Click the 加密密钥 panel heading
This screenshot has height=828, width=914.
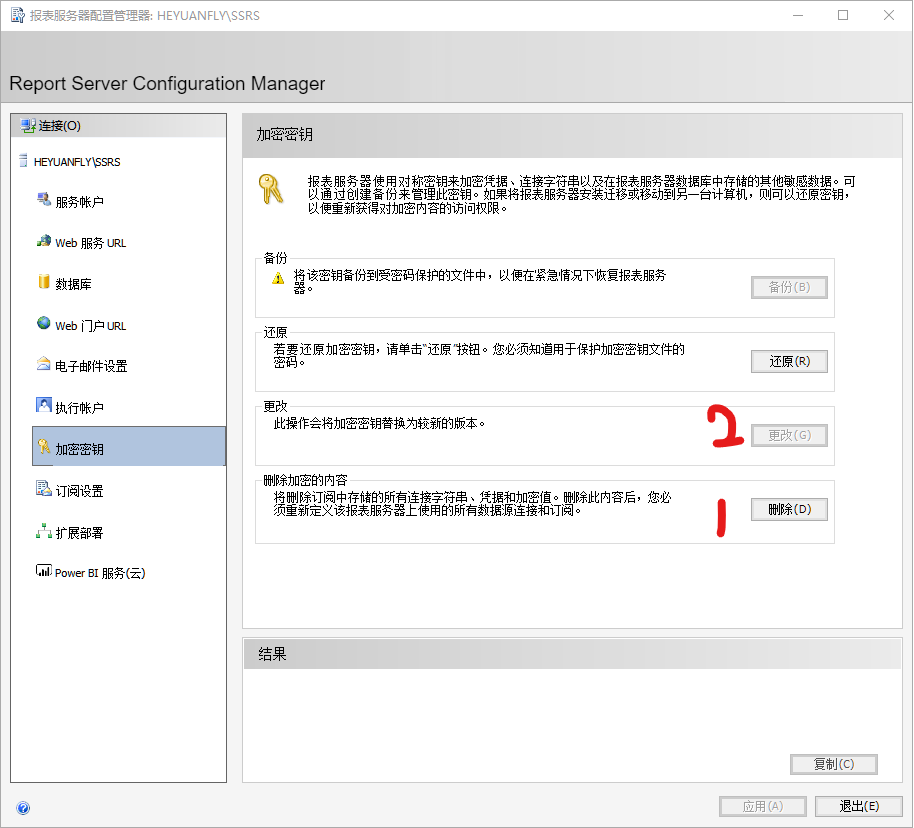coord(284,135)
